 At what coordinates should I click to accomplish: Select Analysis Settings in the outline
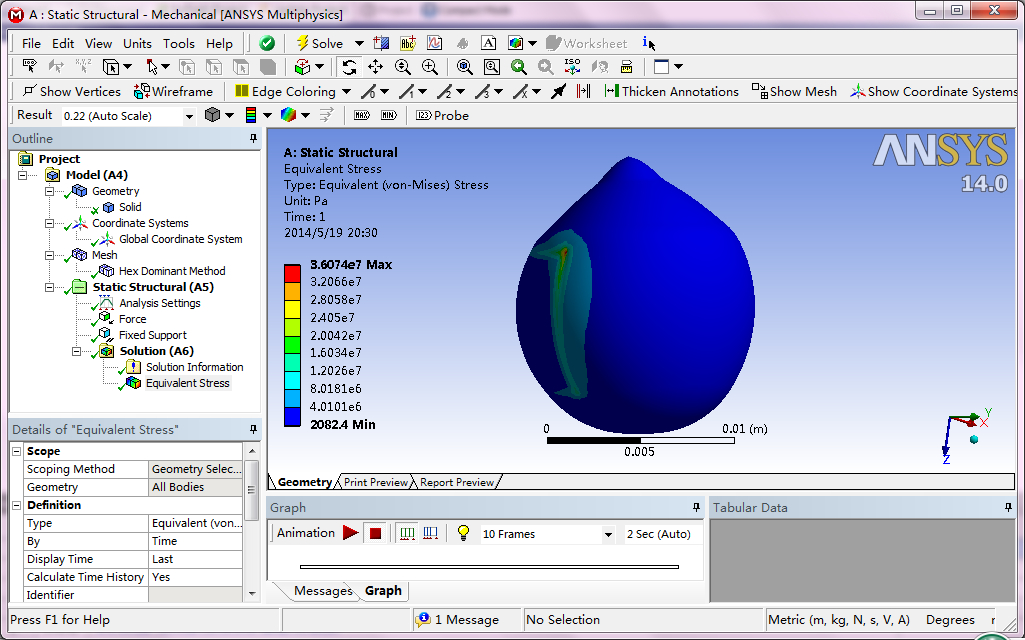click(160, 303)
